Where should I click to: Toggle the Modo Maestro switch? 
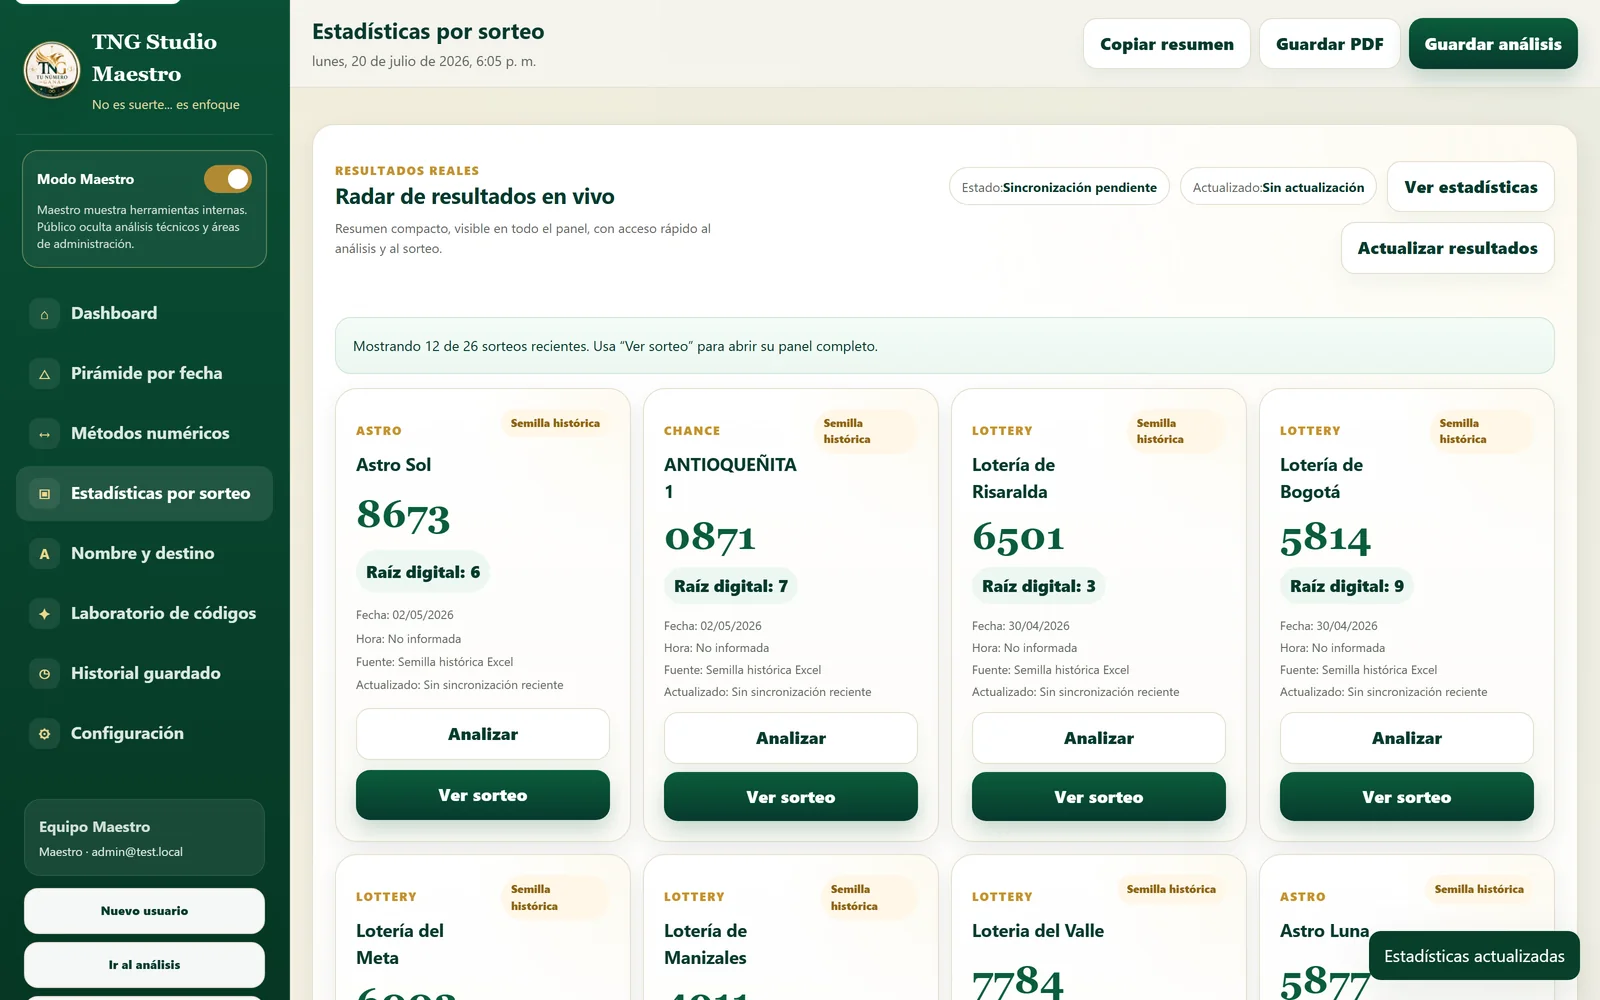click(228, 179)
